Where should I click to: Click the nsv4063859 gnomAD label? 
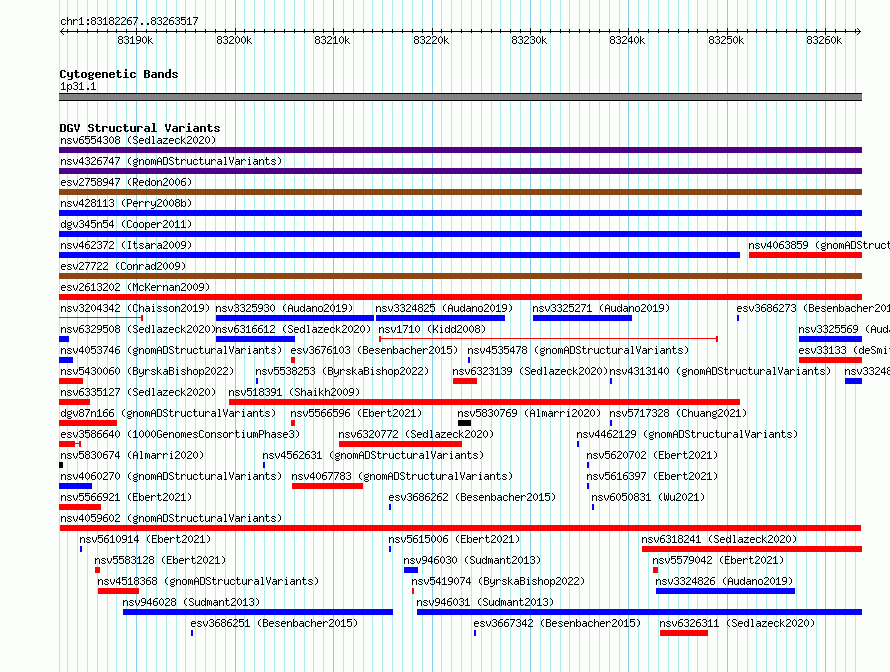point(818,245)
